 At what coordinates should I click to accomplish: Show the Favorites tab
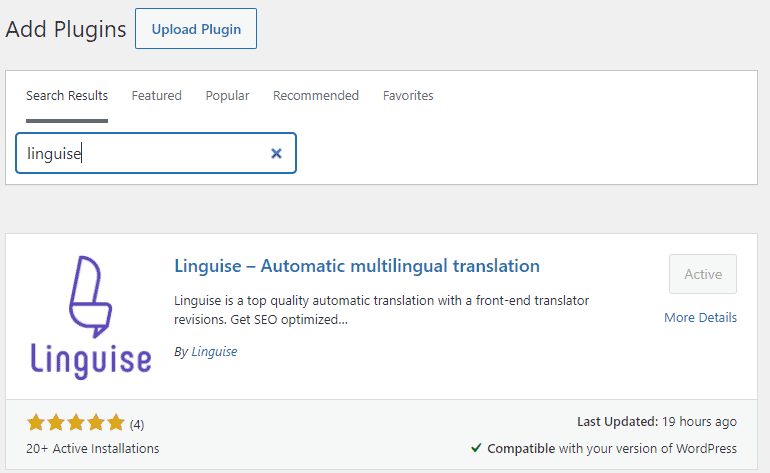[x=408, y=96]
